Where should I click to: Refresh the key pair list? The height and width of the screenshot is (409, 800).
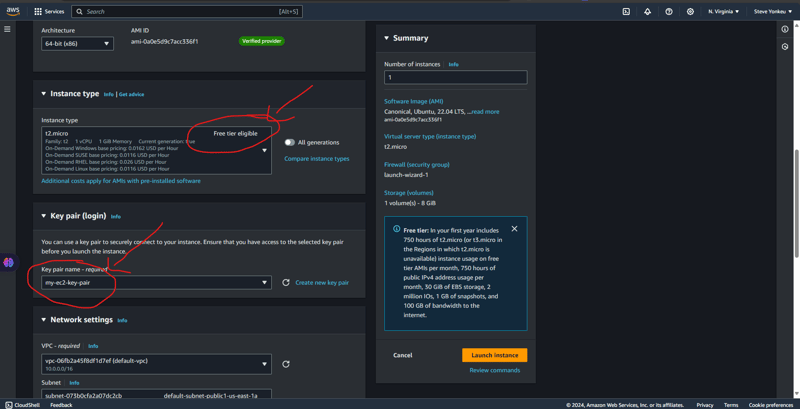click(286, 283)
